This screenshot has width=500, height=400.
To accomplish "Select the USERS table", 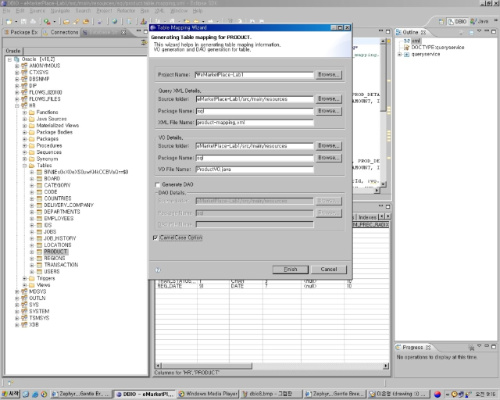I will point(52,272).
